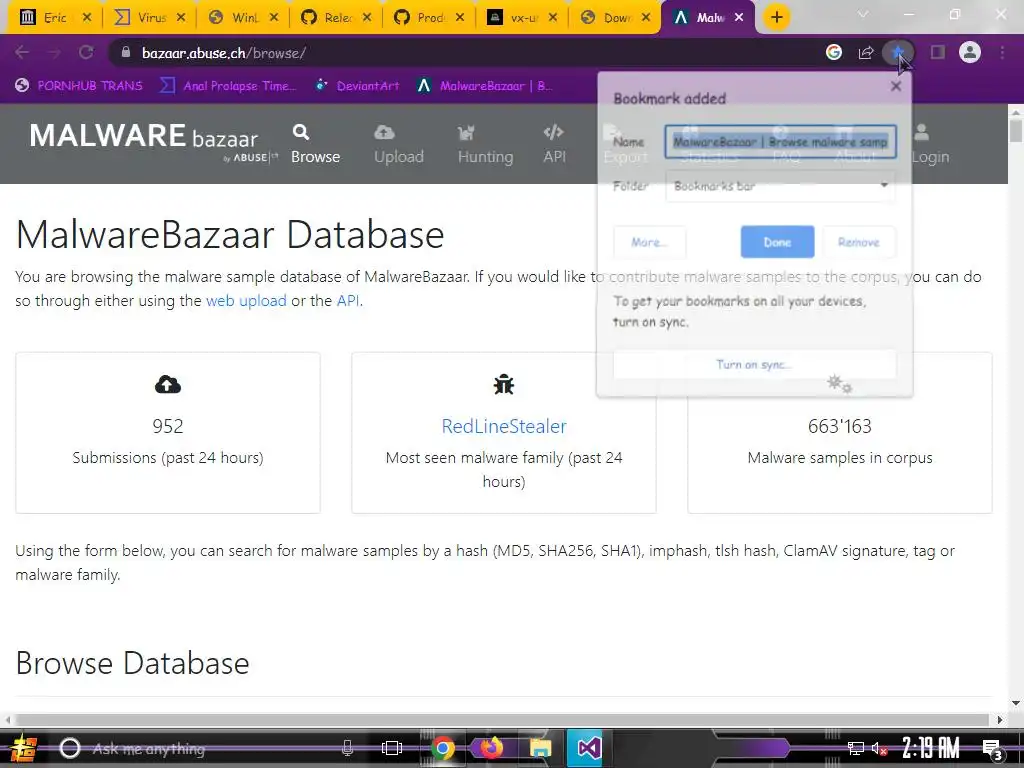Click the bug icon above RedLineStealer
This screenshot has height=768, width=1024.
click(x=504, y=385)
